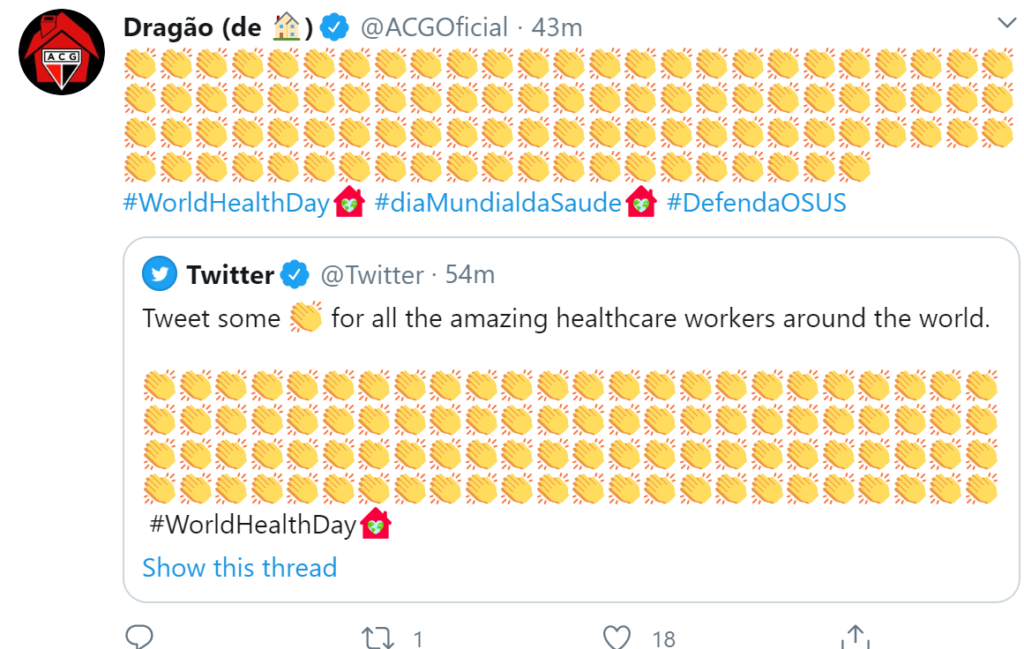Open the @ACGOficial handle
Viewport: 1024px width, 649px height.
433,27
